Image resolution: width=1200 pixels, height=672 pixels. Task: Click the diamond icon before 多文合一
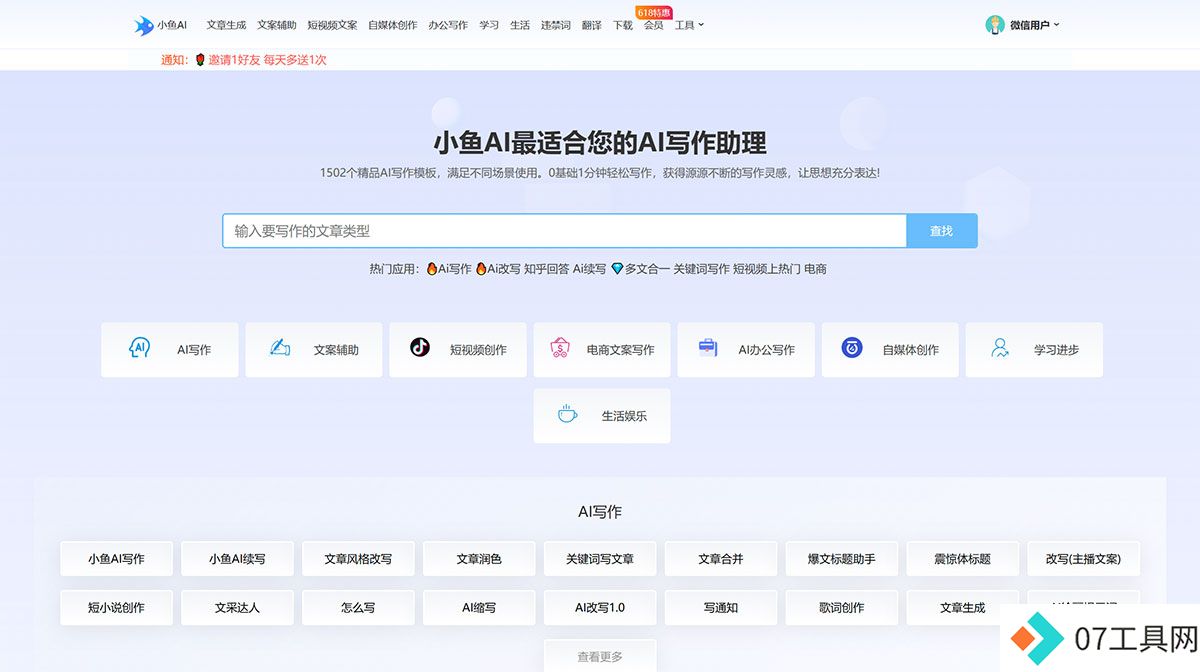click(x=617, y=269)
